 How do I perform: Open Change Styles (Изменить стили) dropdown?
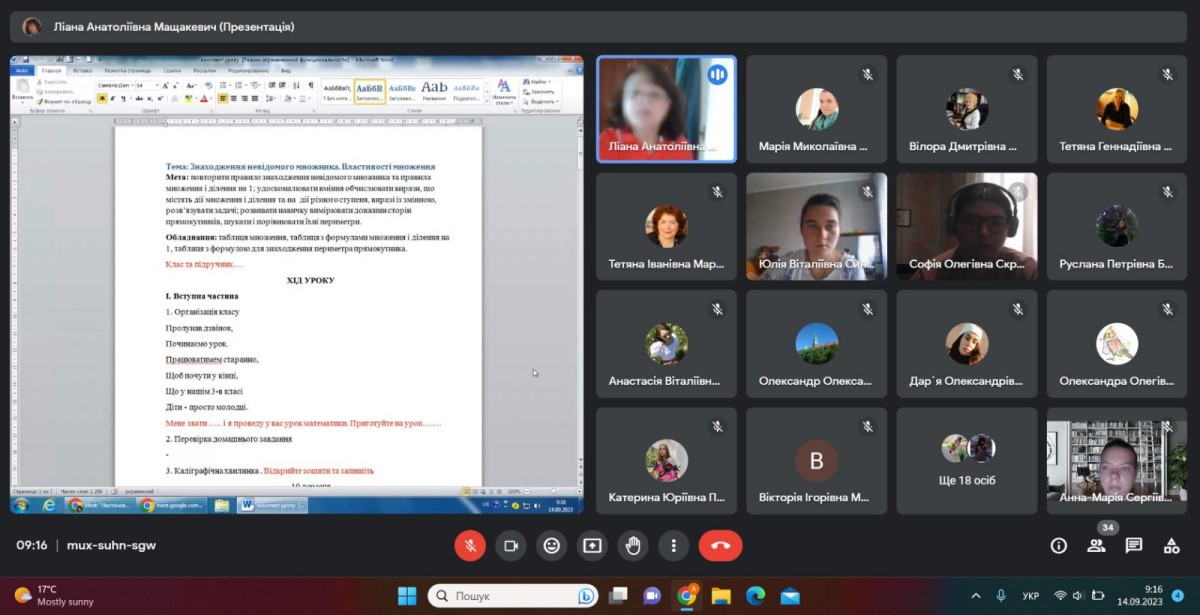504,92
